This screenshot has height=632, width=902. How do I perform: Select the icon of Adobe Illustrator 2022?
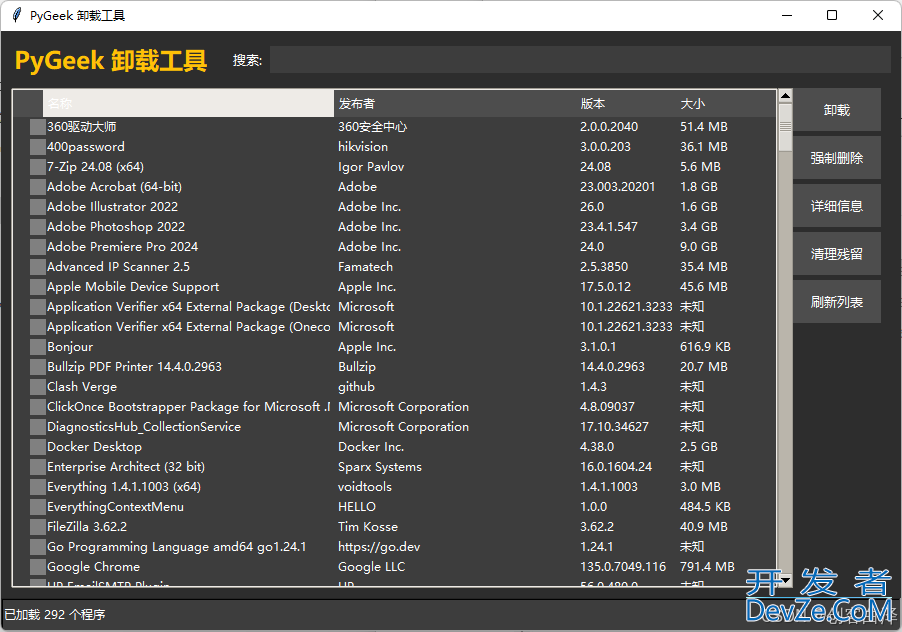tap(37, 207)
